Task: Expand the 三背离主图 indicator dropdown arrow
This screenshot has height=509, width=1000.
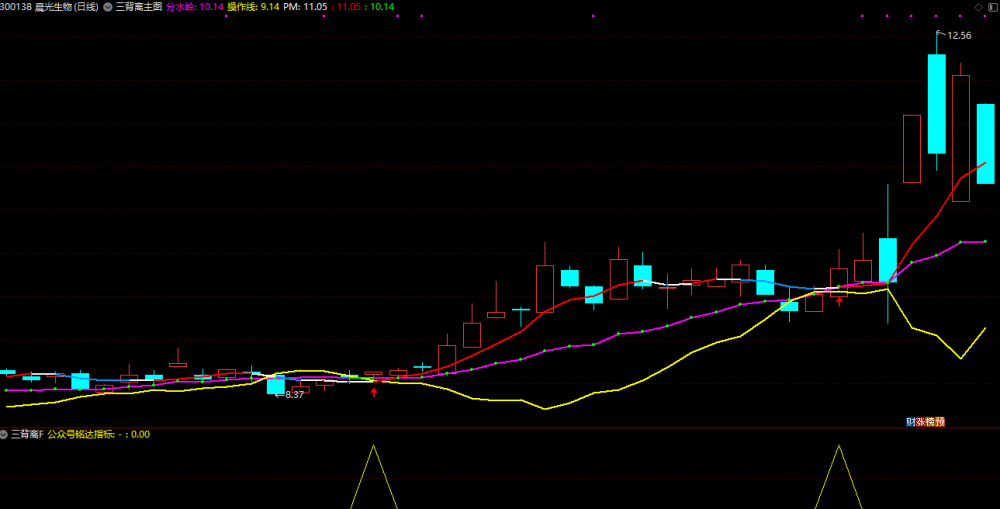Action: pyautogui.click(x=108, y=7)
